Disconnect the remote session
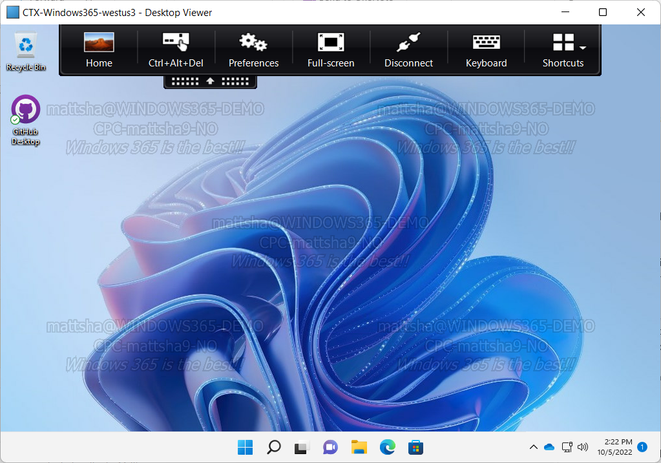Screen dimensions: 661x463 pyautogui.click(x=408, y=49)
